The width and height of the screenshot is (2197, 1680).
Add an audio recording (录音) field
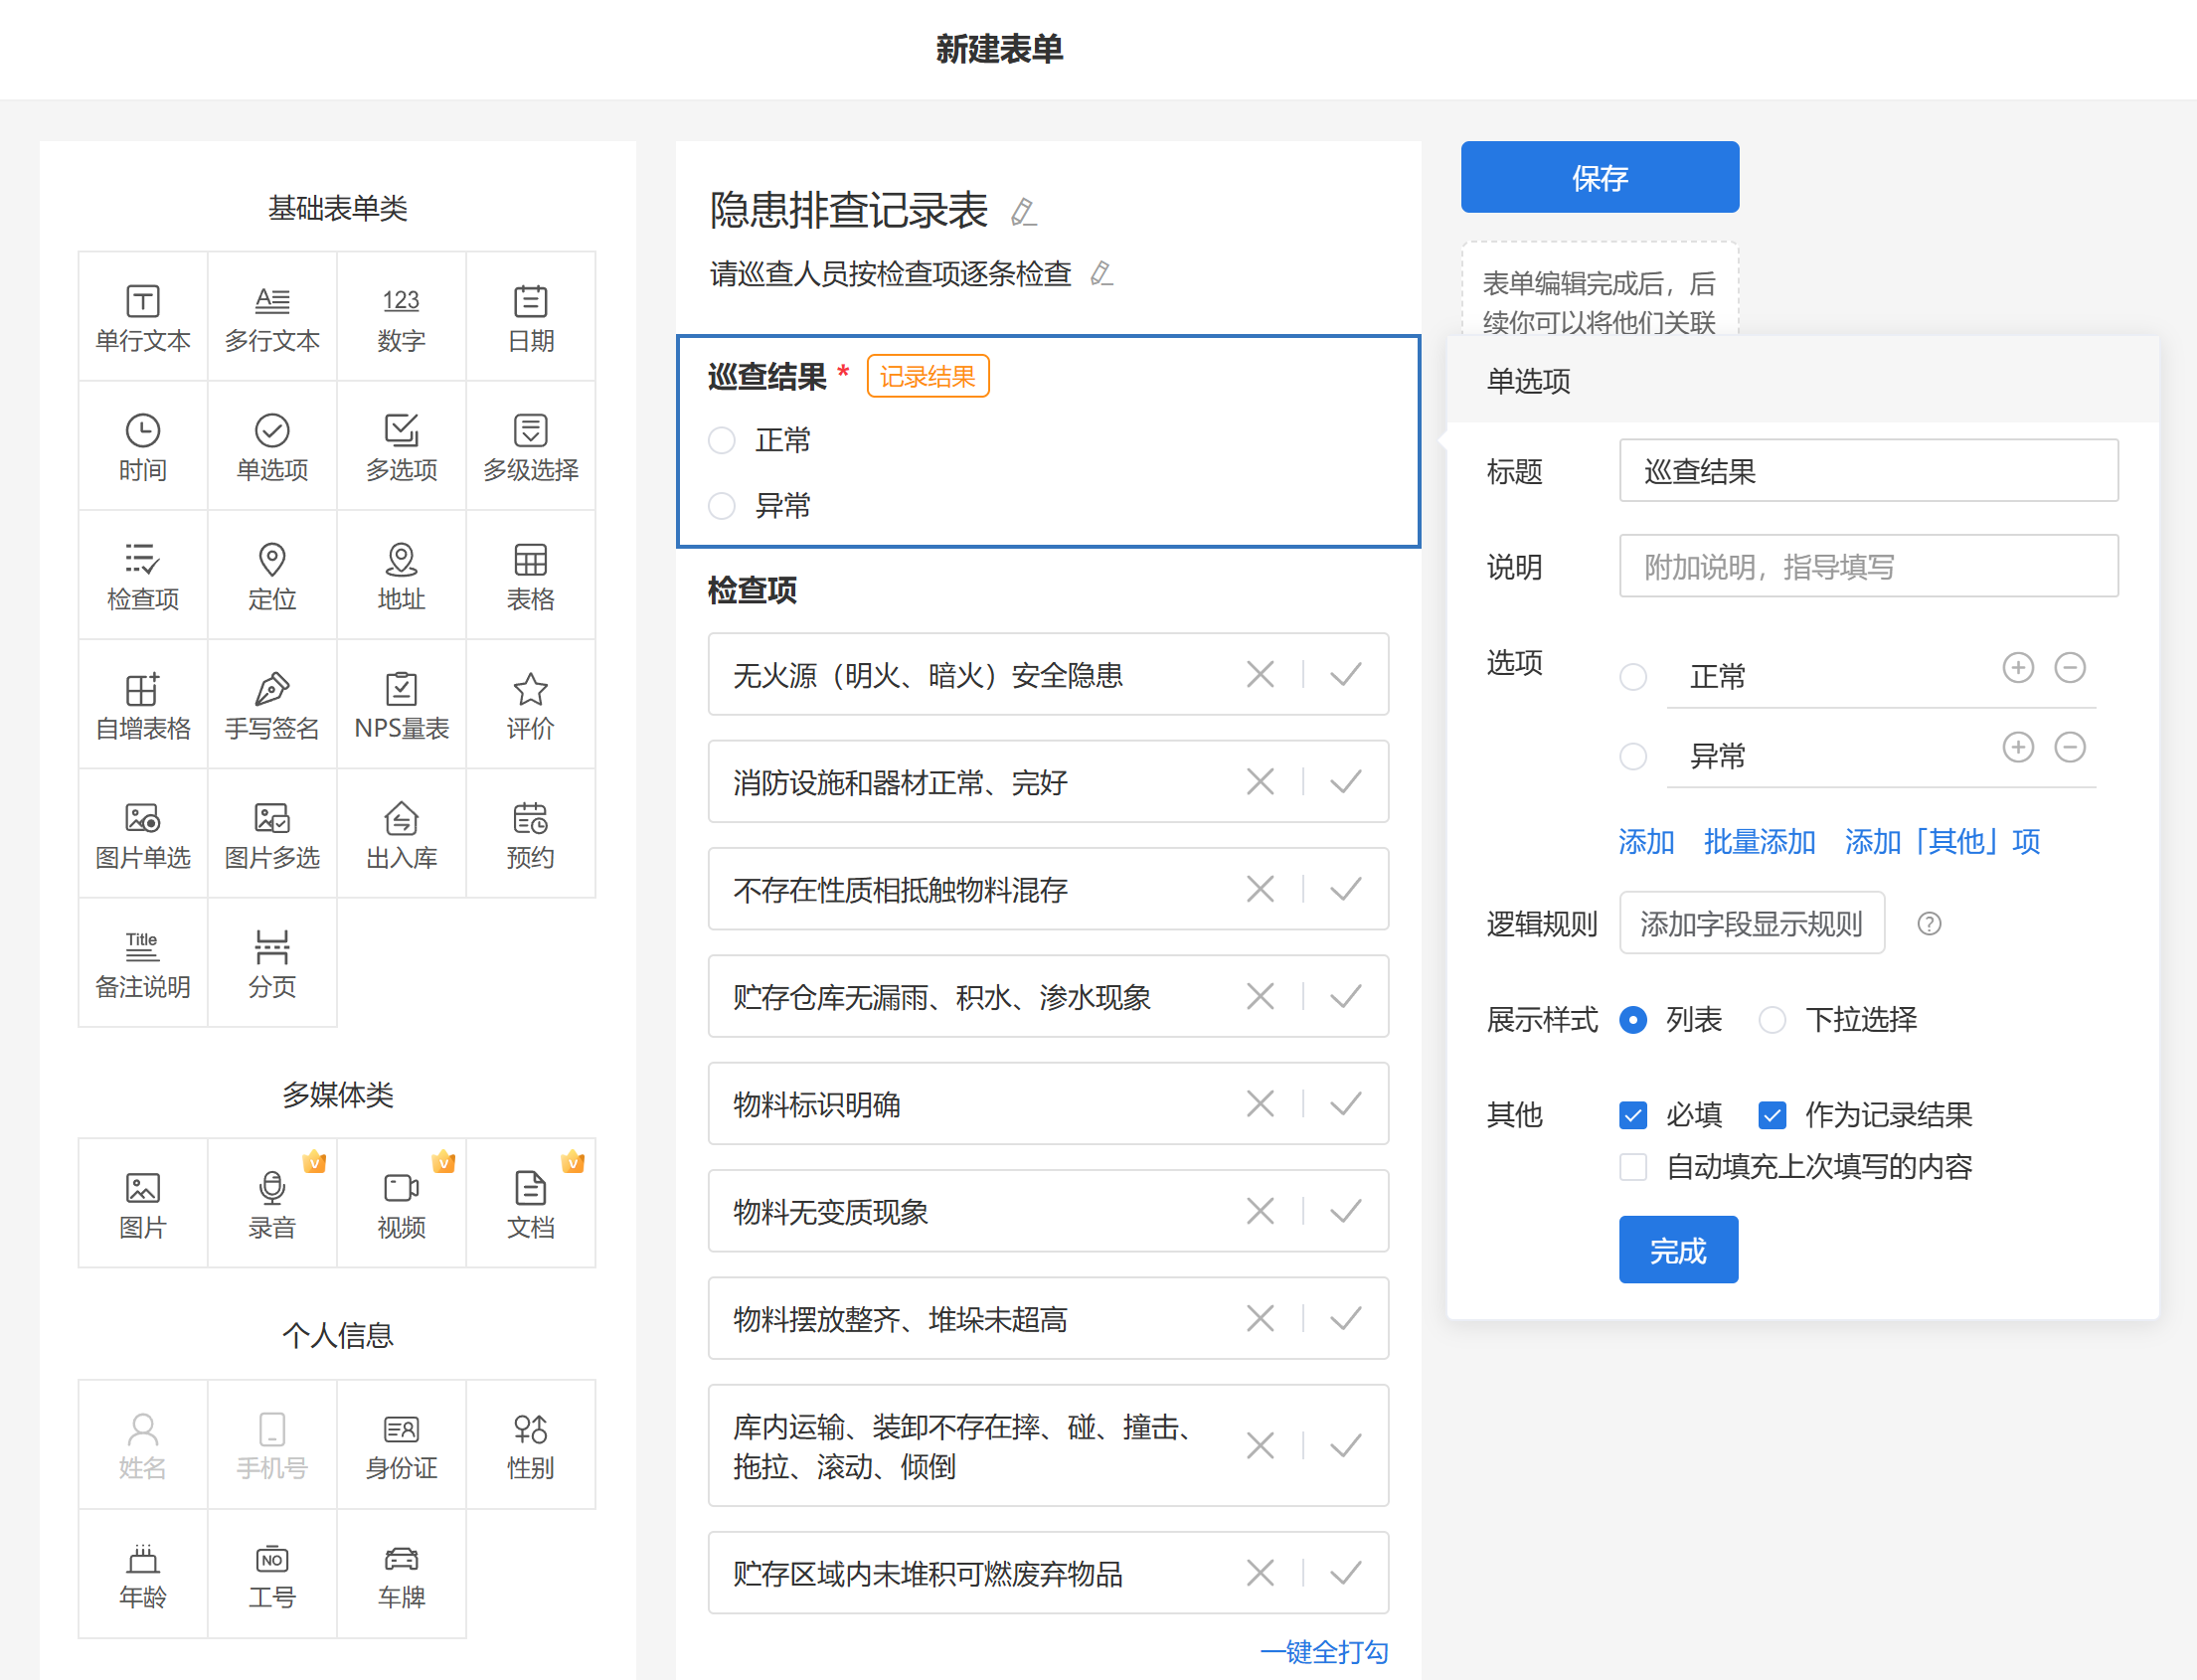[271, 1204]
